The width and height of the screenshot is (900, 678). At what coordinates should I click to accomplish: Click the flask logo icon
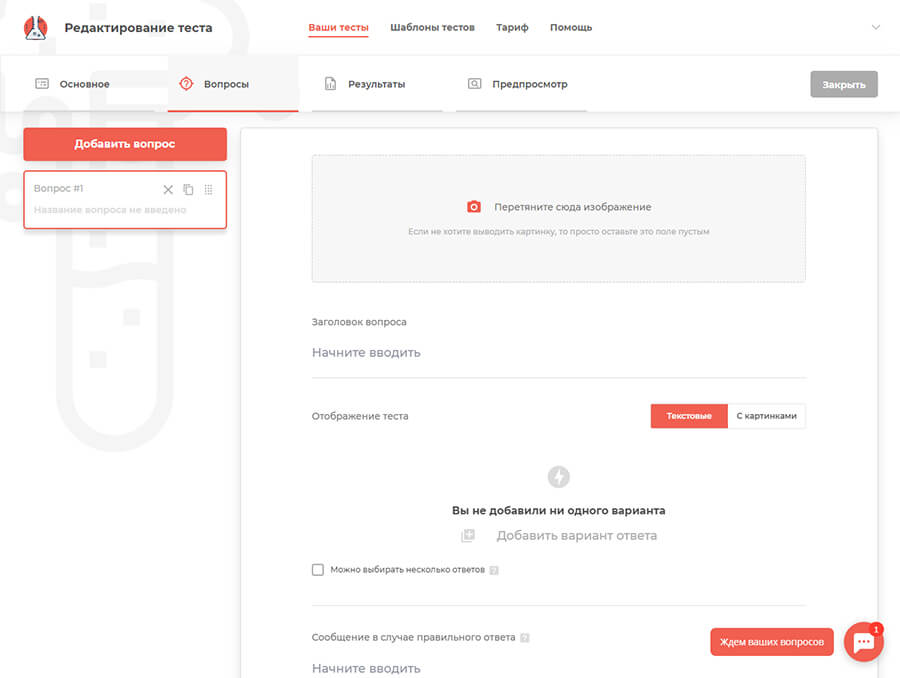pos(36,28)
